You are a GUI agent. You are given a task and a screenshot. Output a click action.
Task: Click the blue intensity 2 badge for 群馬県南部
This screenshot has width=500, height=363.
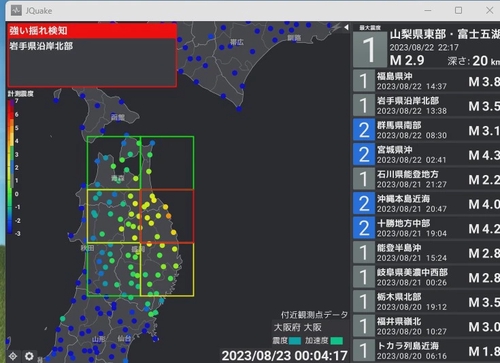click(364, 130)
